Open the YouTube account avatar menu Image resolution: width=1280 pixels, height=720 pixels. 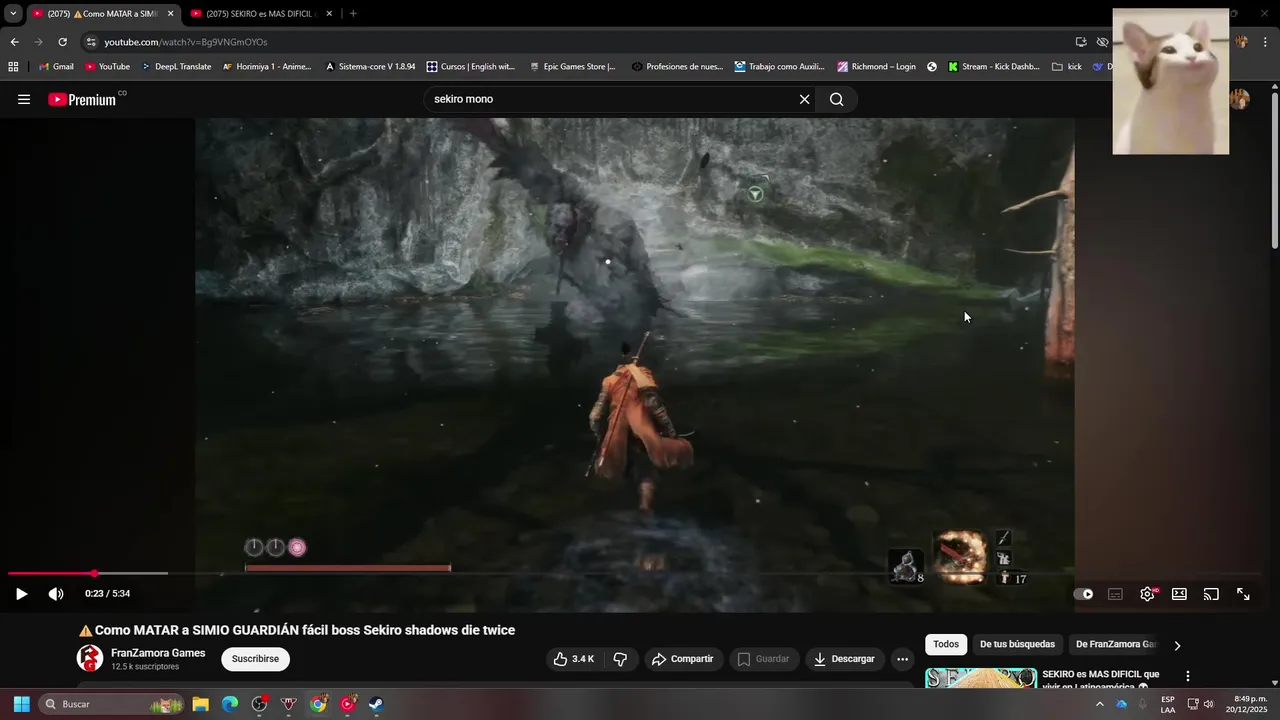(x=1240, y=99)
